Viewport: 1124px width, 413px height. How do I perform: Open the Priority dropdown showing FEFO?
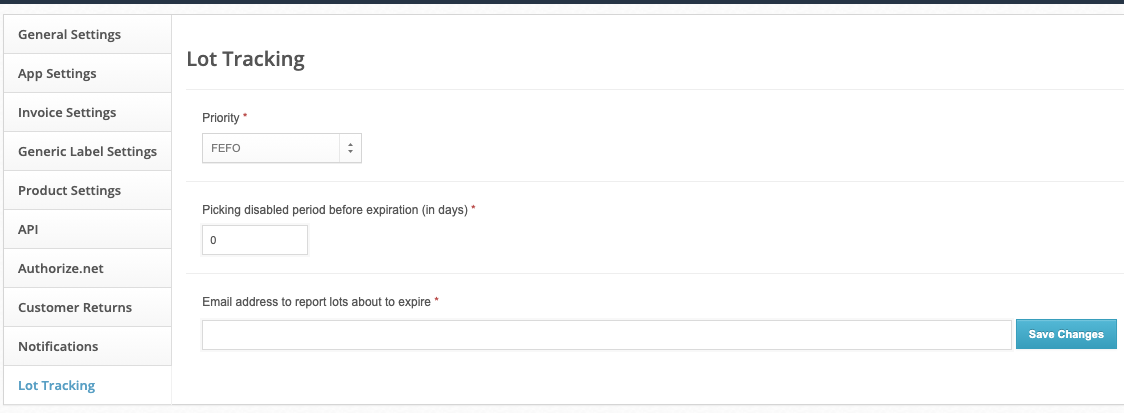point(282,148)
